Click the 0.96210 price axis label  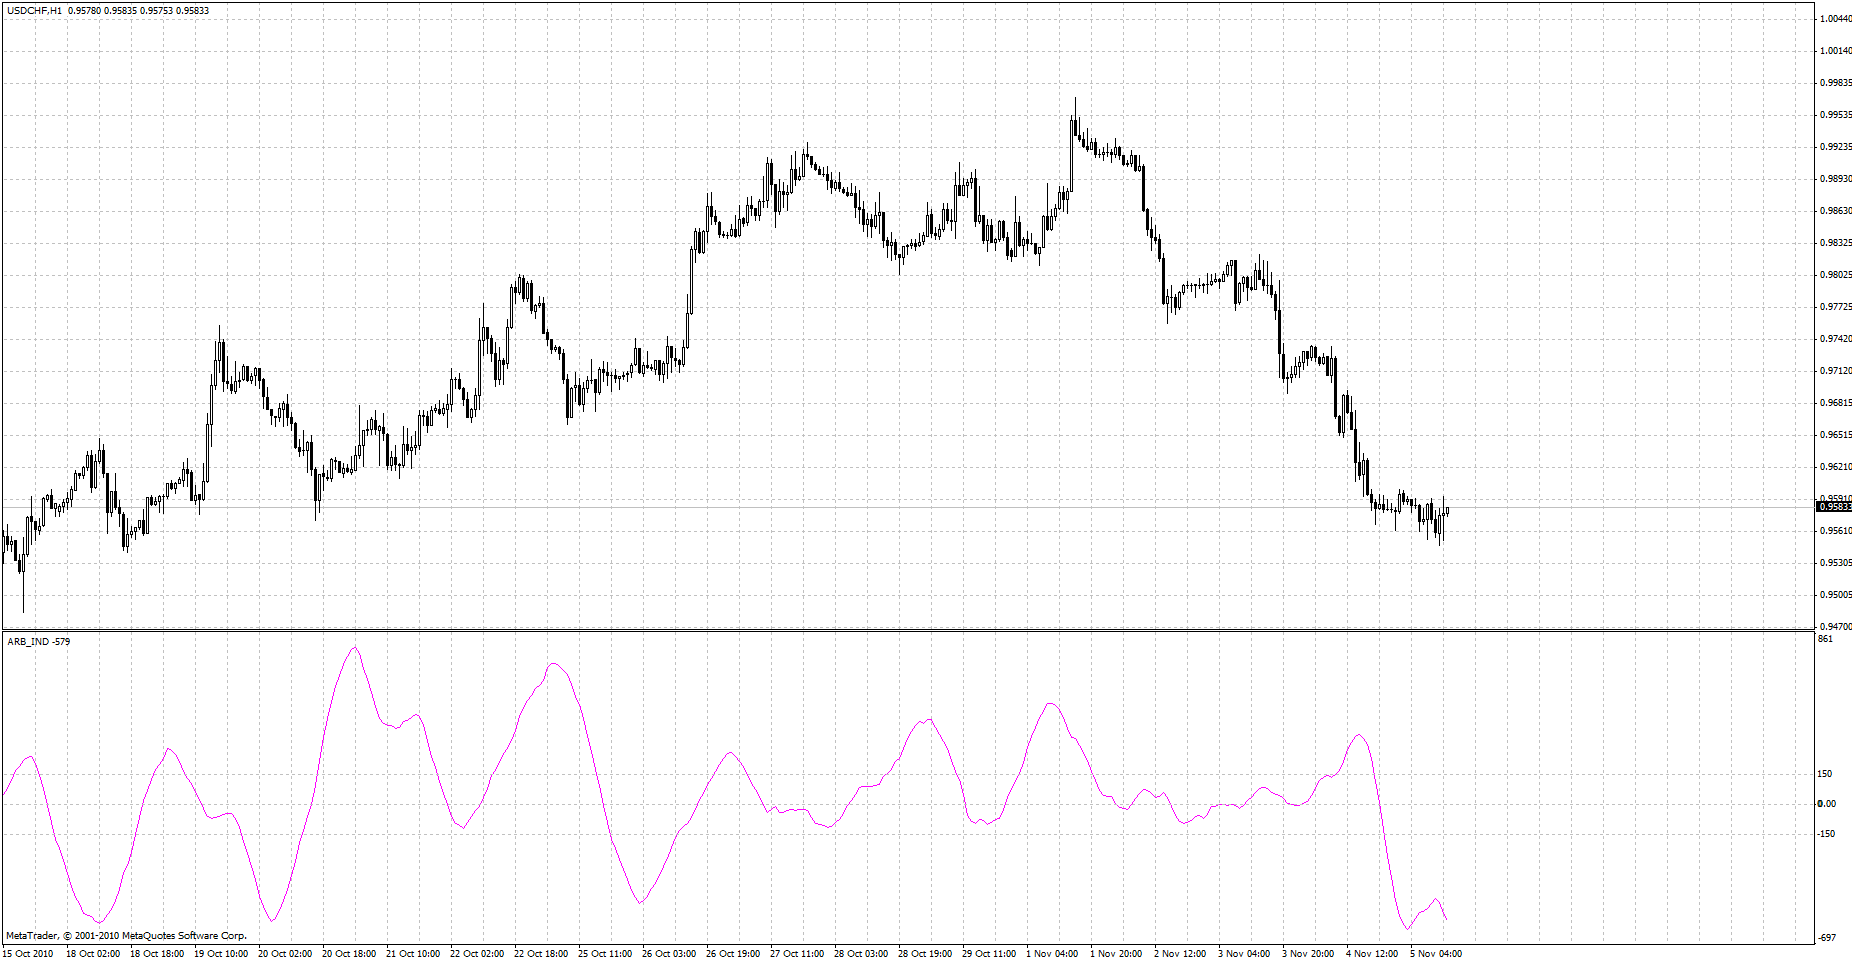coord(1836,467)
